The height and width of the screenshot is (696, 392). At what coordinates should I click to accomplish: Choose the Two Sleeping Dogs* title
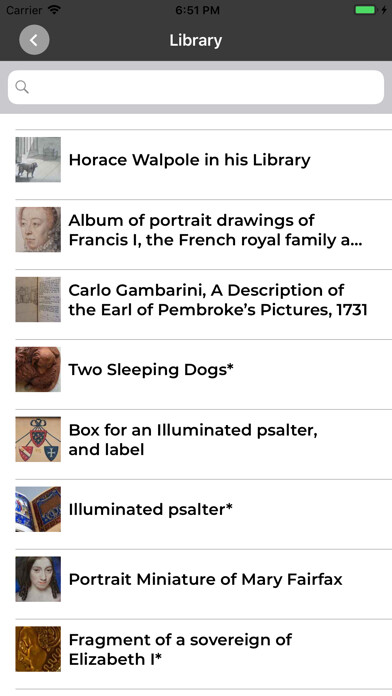tap(151, 369)
